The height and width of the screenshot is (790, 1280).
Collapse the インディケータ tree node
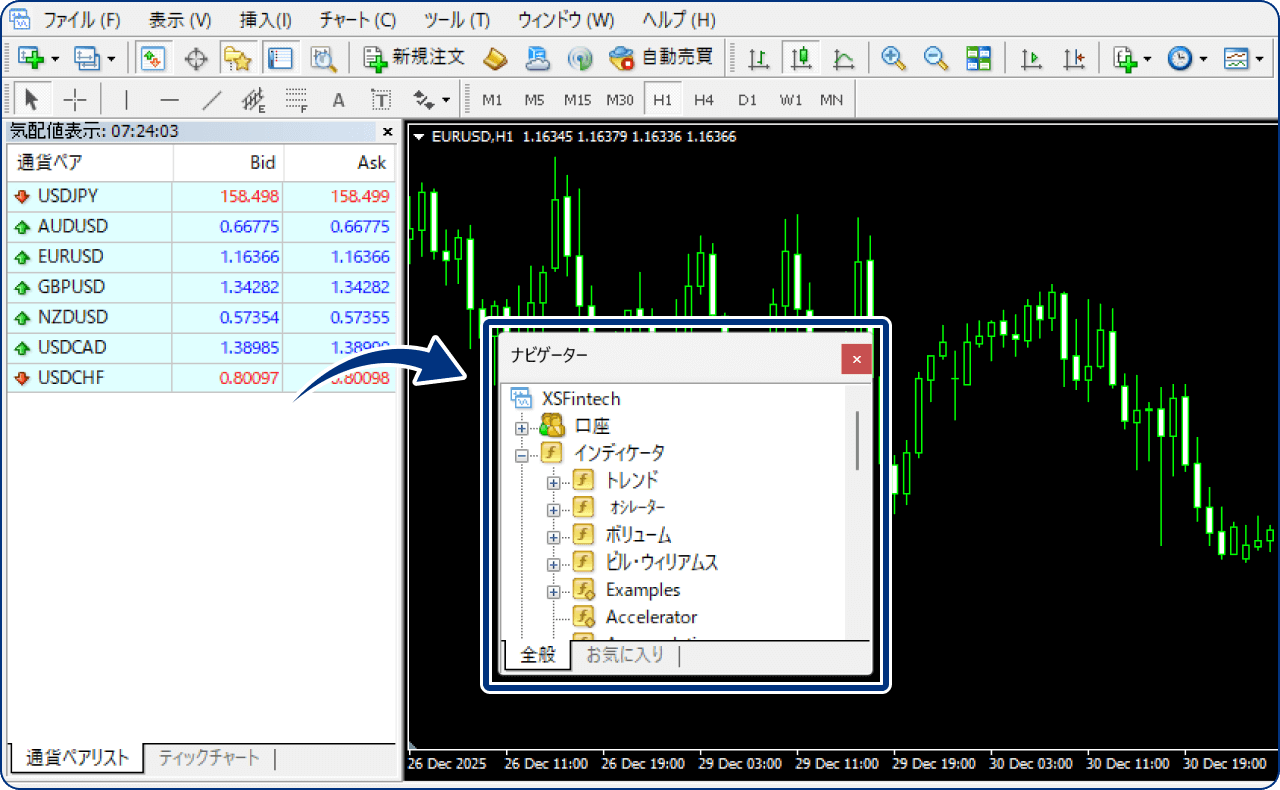click(x=520, y=455)
